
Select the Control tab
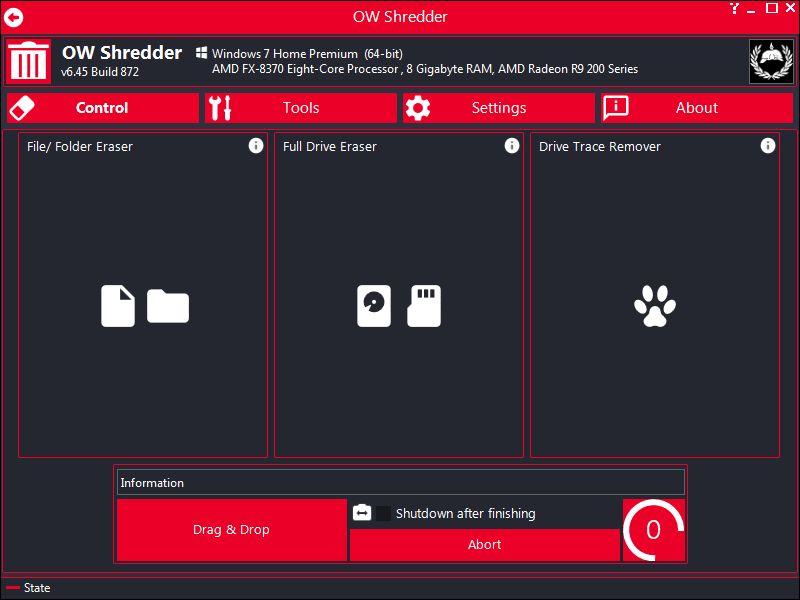coord(102,107)
